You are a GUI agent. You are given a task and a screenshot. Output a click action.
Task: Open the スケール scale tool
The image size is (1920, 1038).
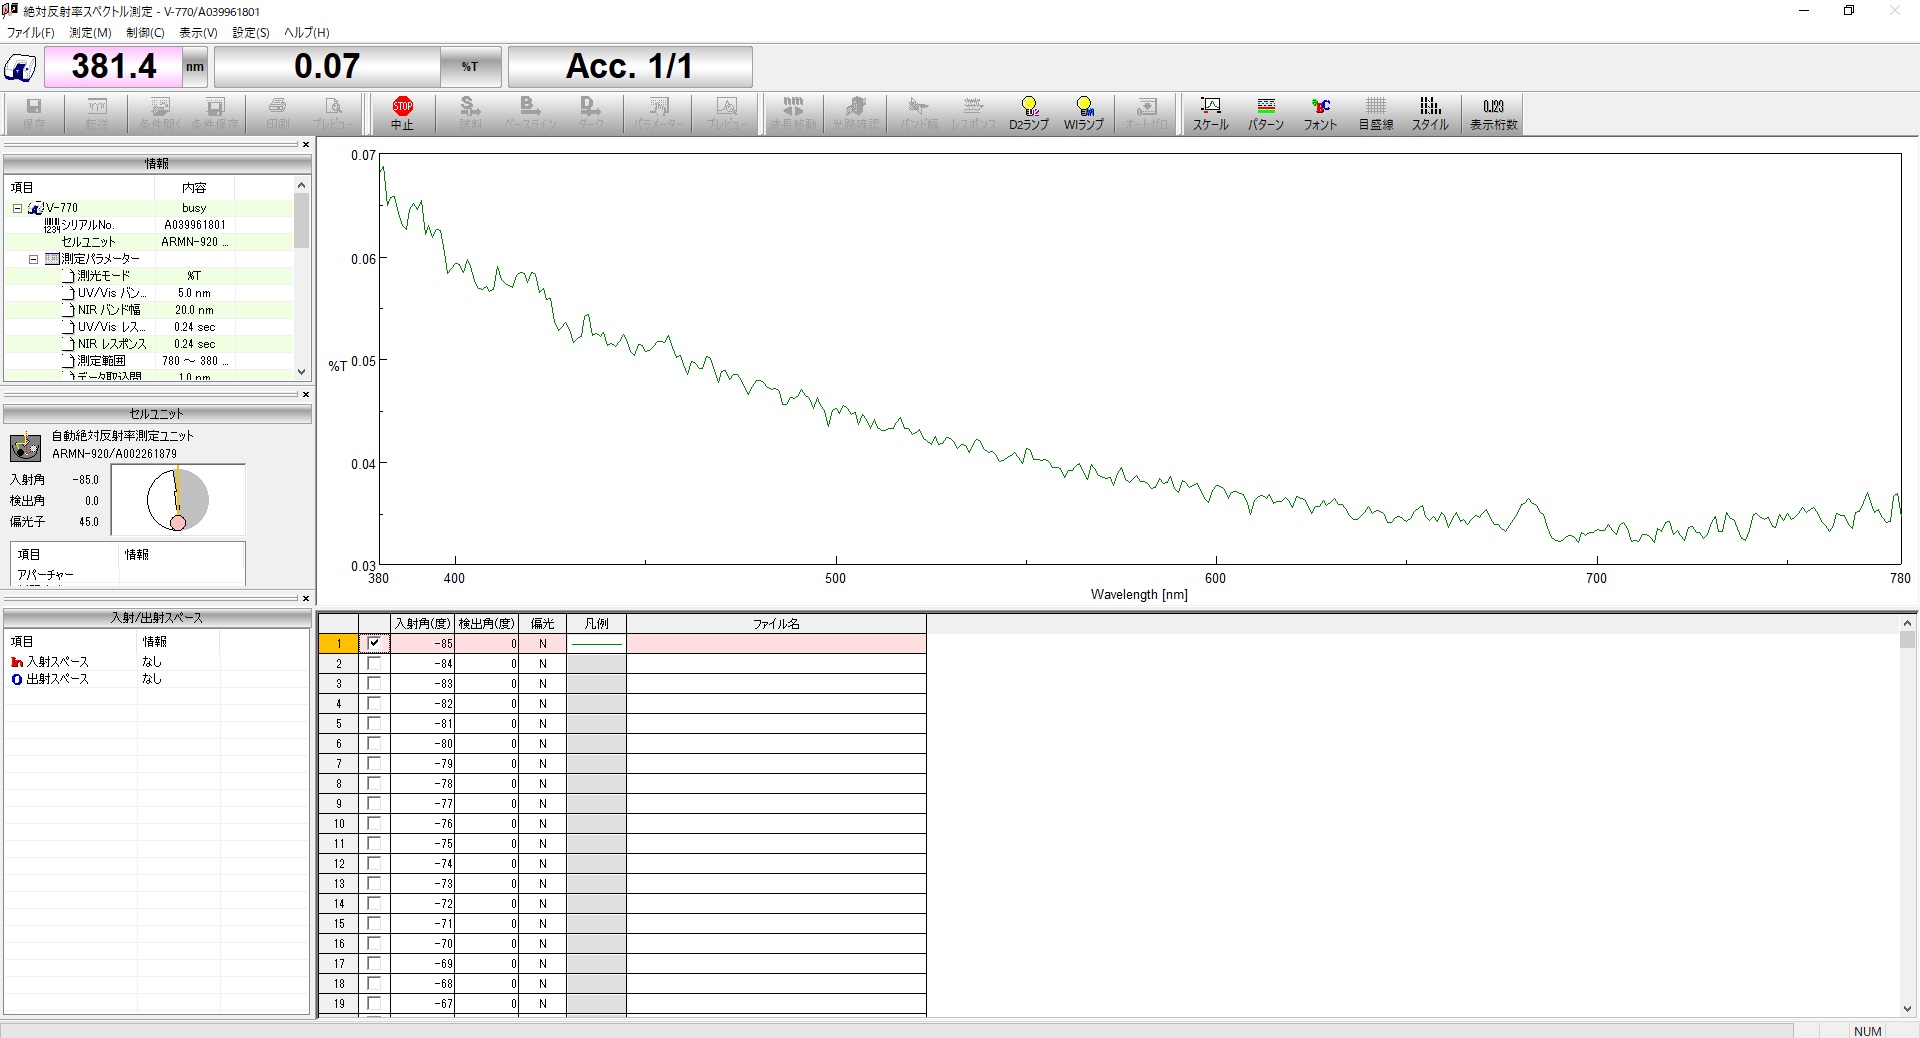(1210, 114)
